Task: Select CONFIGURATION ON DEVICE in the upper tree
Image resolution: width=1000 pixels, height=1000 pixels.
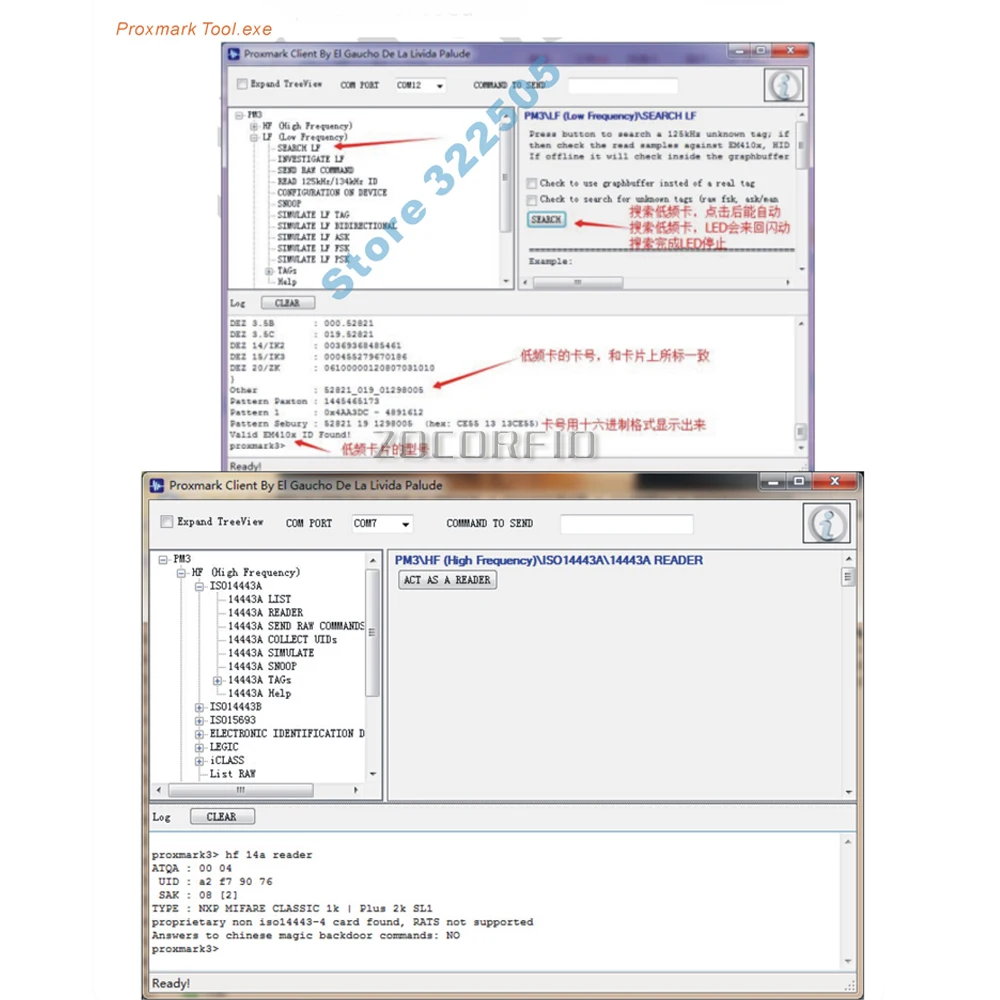Action: coord(332,193)
